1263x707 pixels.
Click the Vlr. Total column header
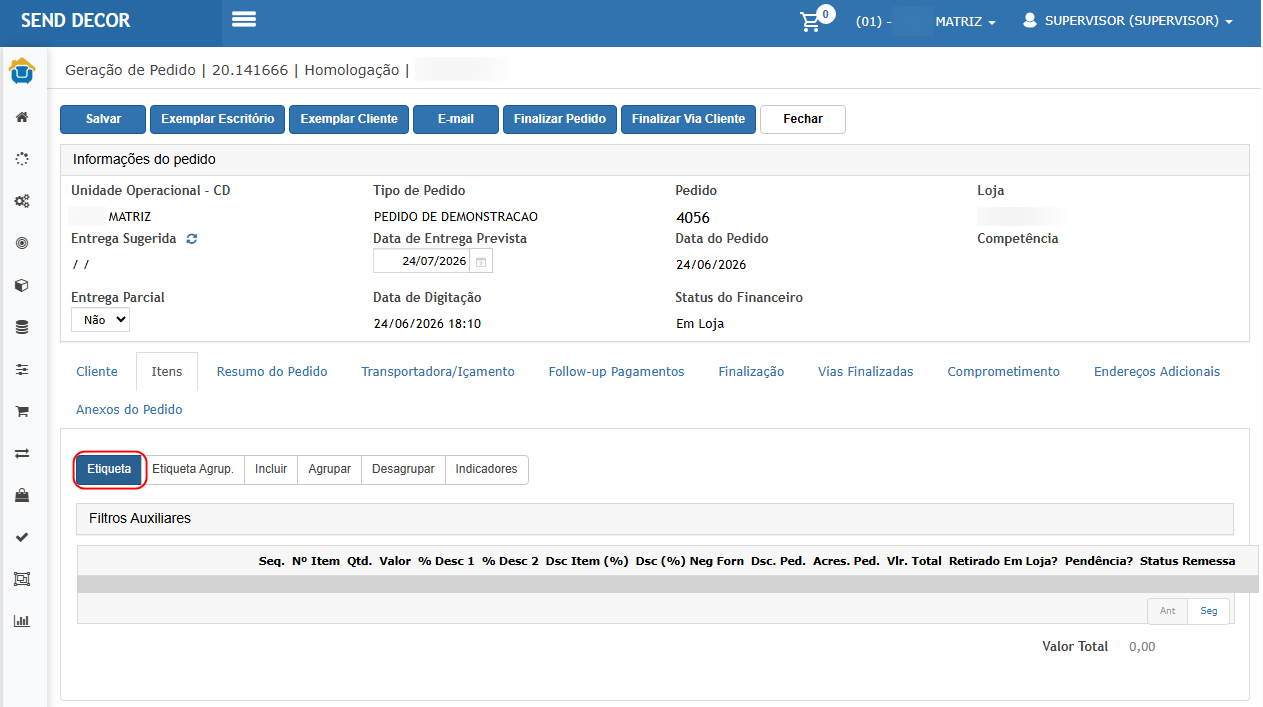coord(914,561)
